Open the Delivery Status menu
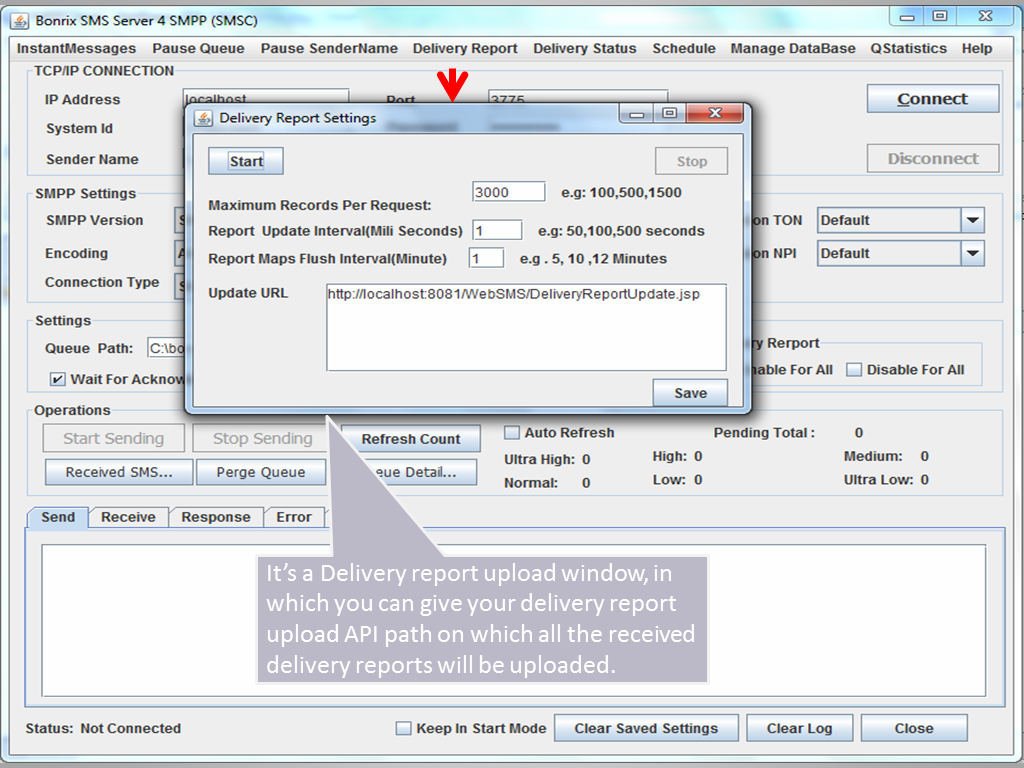This screenshot has height=768, width=1024. (x=584, y=48)
